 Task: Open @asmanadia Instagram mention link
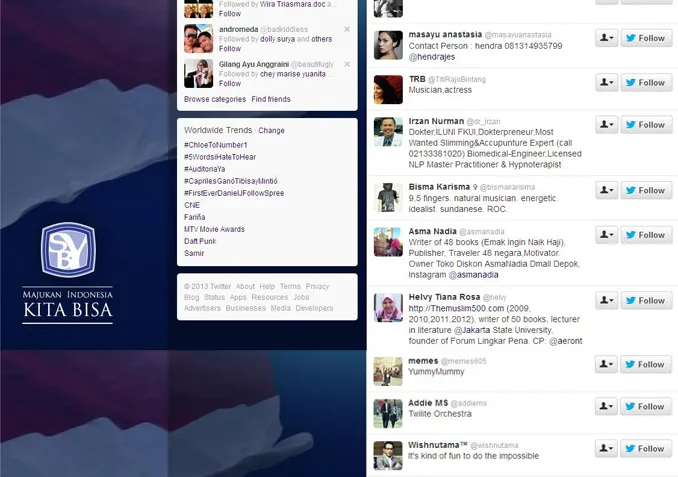tap(473, 275)
